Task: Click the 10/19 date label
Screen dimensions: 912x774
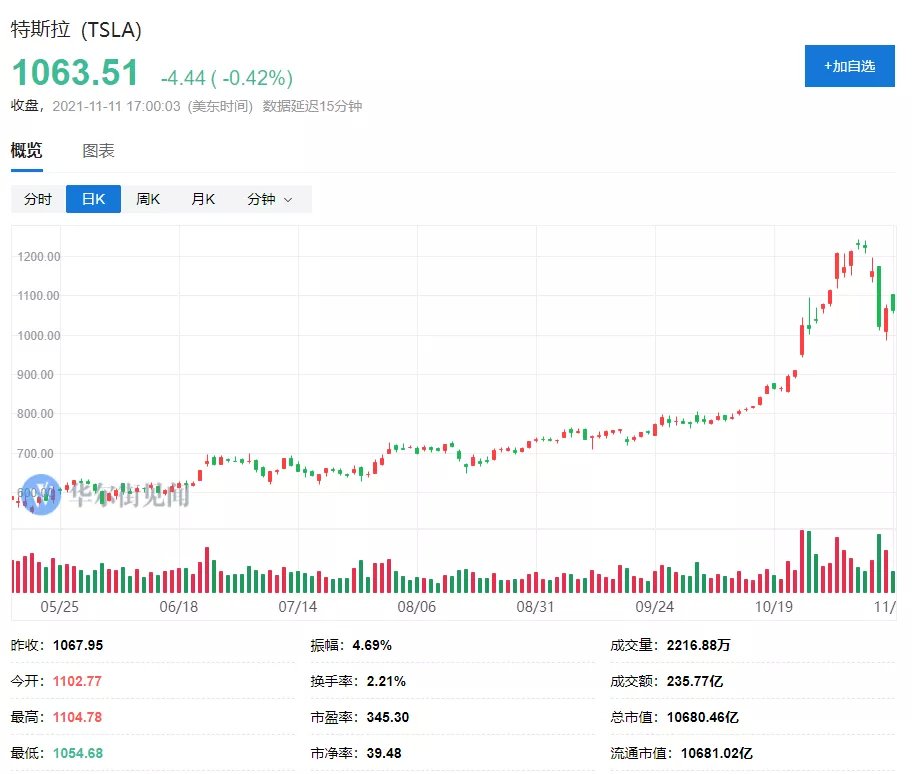Action: pos(774,607)
